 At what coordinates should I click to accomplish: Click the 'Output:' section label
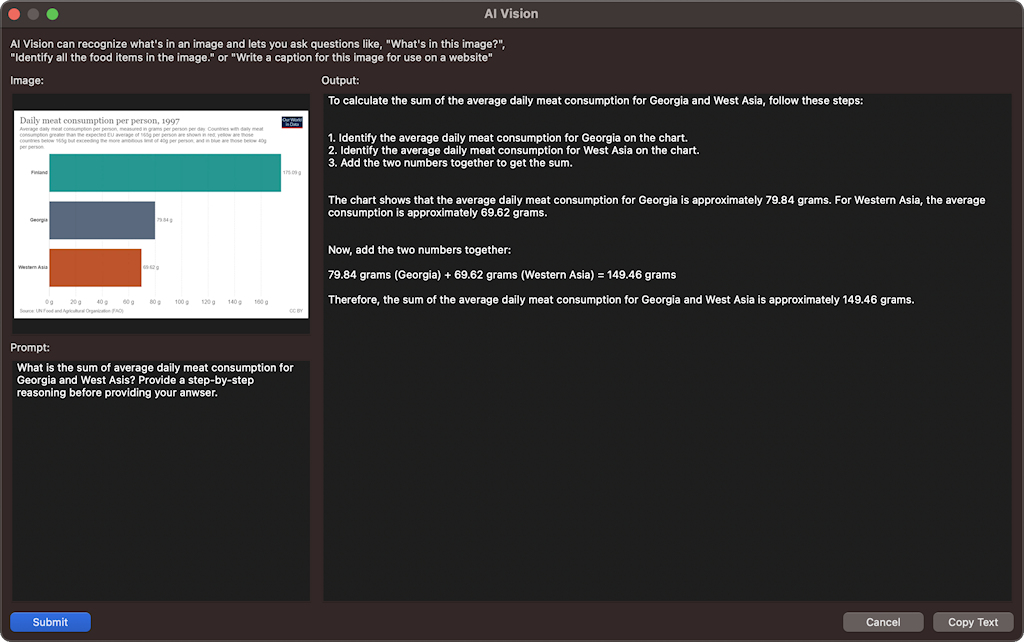click(x=340, y=80)
